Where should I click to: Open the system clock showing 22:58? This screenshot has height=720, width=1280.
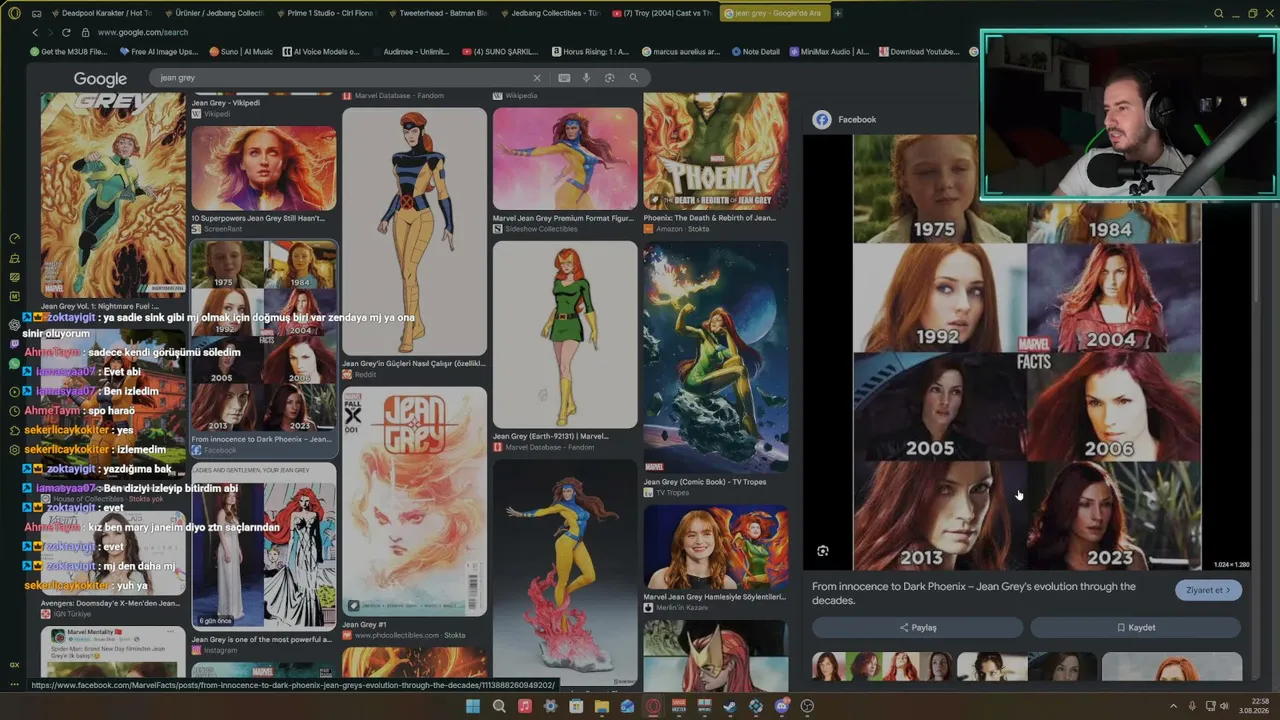click(1252, 706)
